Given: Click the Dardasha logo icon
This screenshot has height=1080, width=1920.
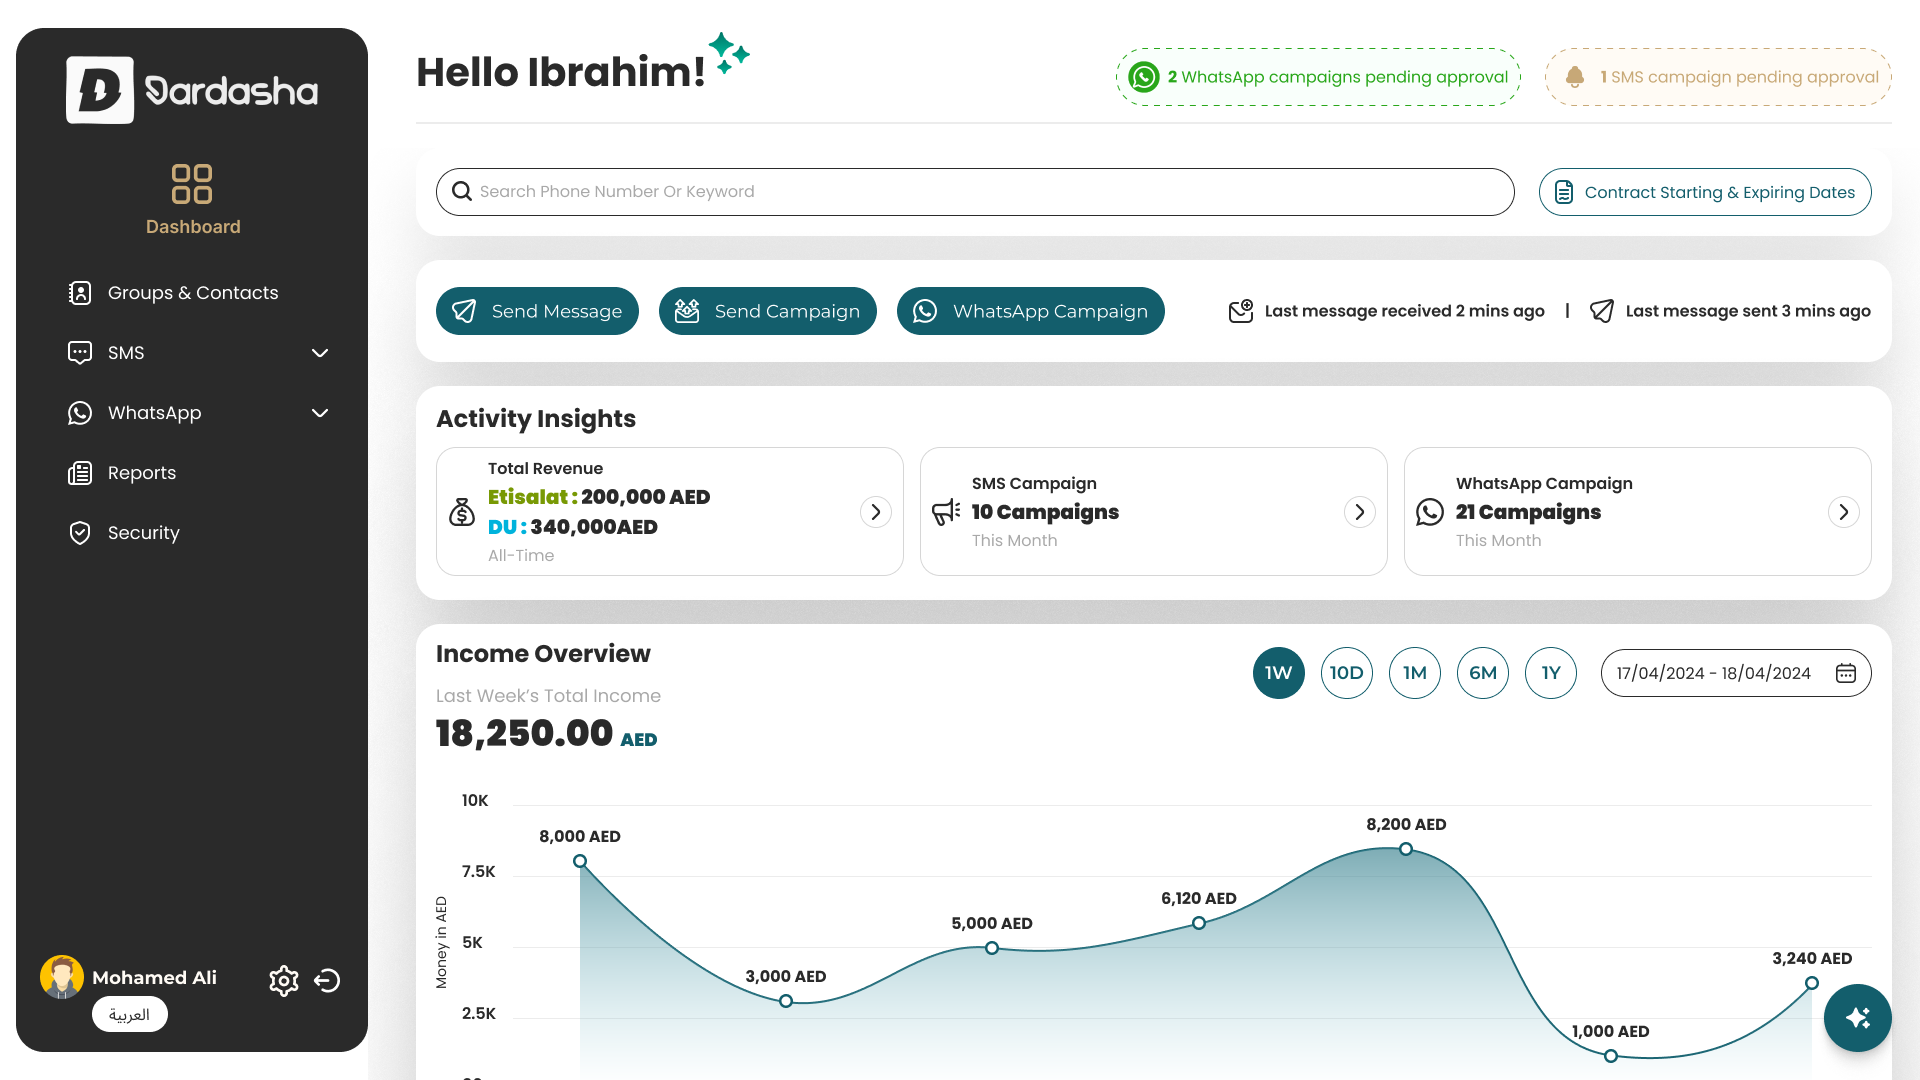Looking at the screenshot, I should point(100,90).
